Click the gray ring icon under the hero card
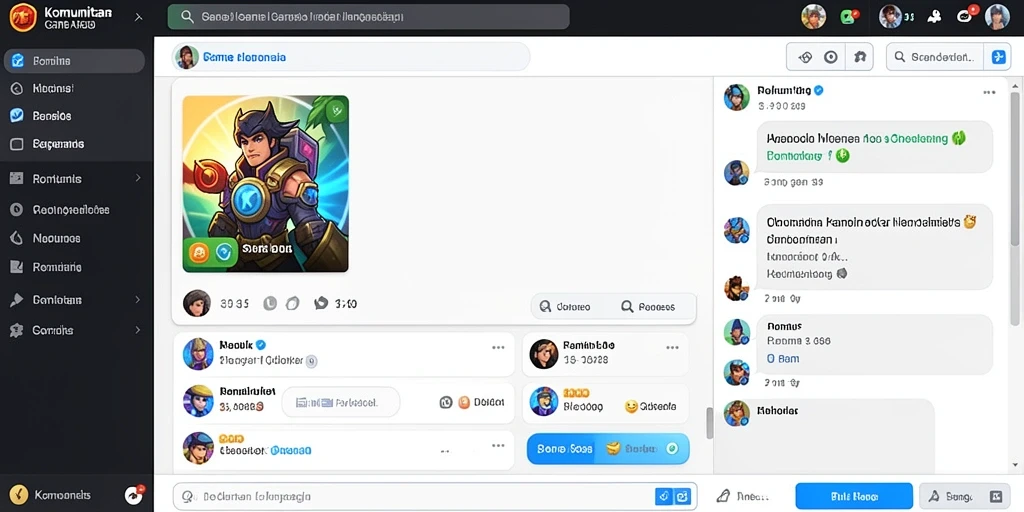This screenshot has height=512, width=1024. pyautogui.click(x=293, y=303)
